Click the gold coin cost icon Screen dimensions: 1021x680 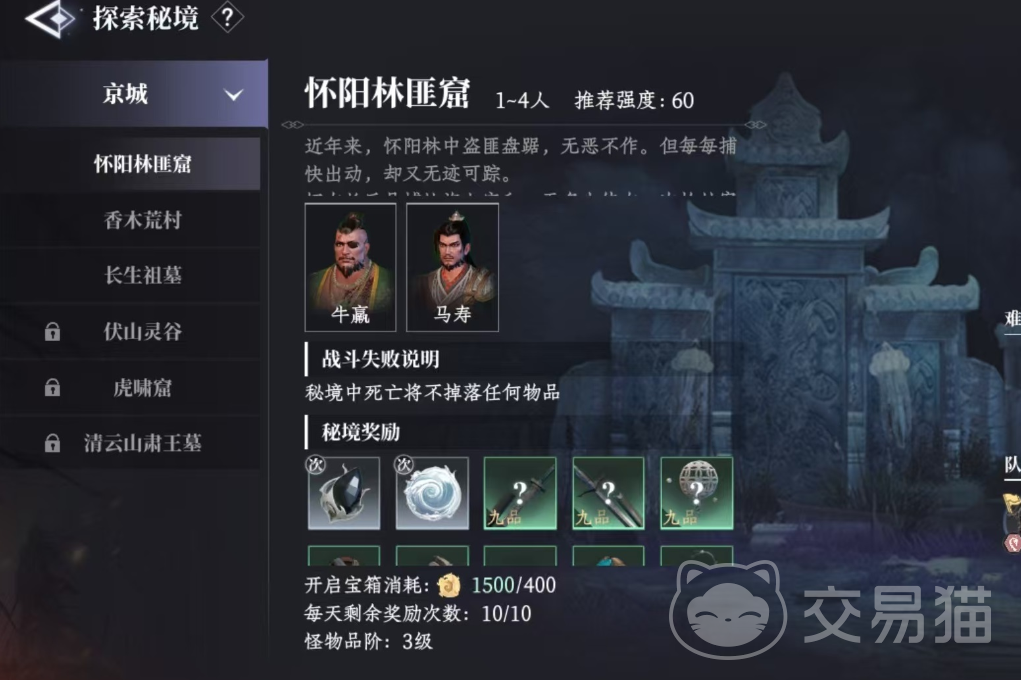[x=449, y=586]
